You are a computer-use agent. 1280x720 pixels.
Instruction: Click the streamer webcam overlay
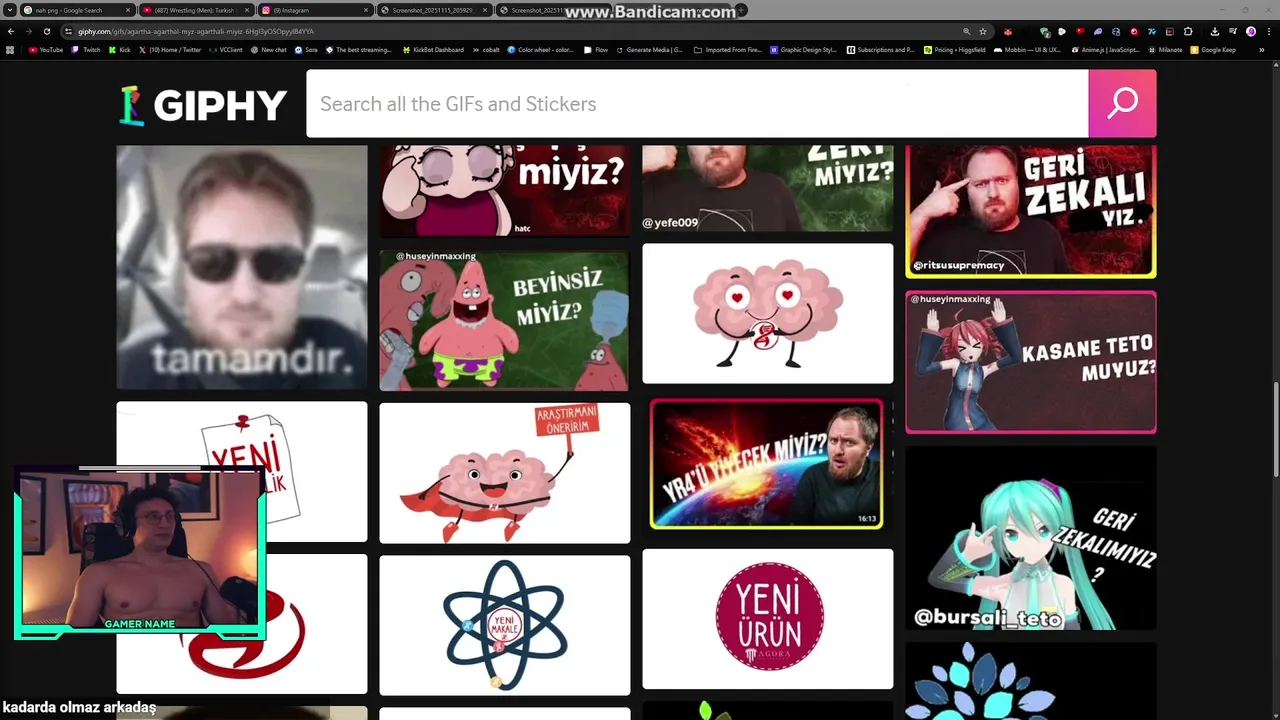(140, 552)
